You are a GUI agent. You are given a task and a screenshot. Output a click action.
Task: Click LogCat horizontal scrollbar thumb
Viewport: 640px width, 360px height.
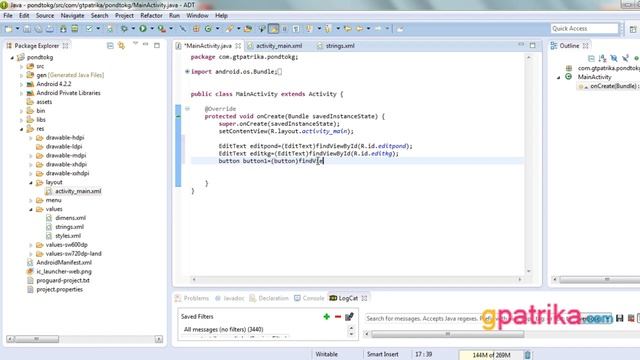(x=448, y=334)
